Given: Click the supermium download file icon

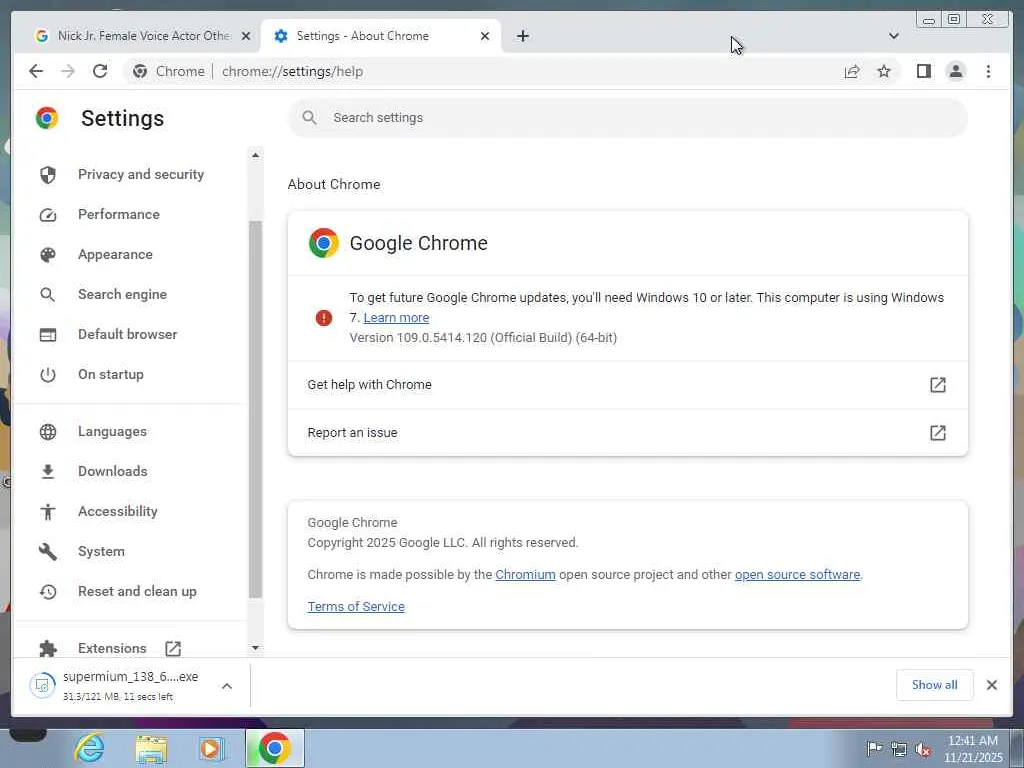Looking at the screenshot, I should tap(42, 686).
